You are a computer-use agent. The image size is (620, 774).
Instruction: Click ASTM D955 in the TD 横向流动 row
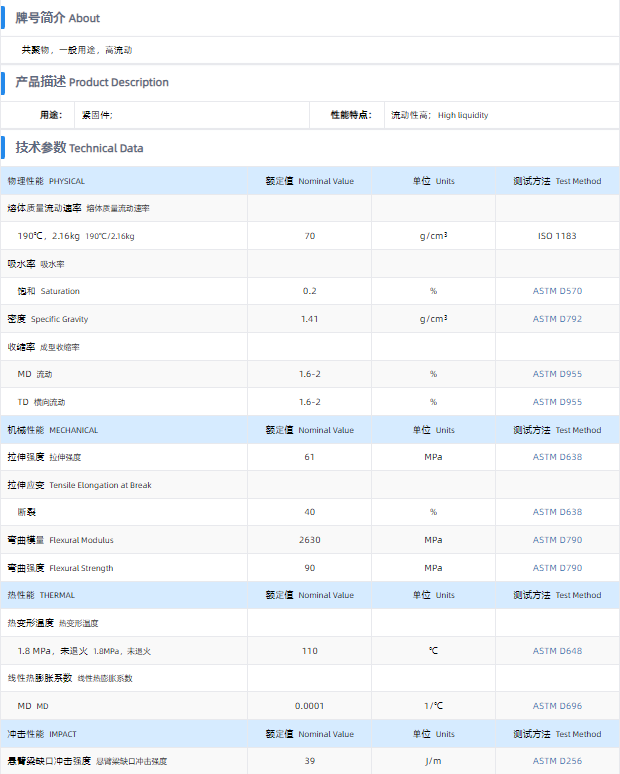point(557,402)
